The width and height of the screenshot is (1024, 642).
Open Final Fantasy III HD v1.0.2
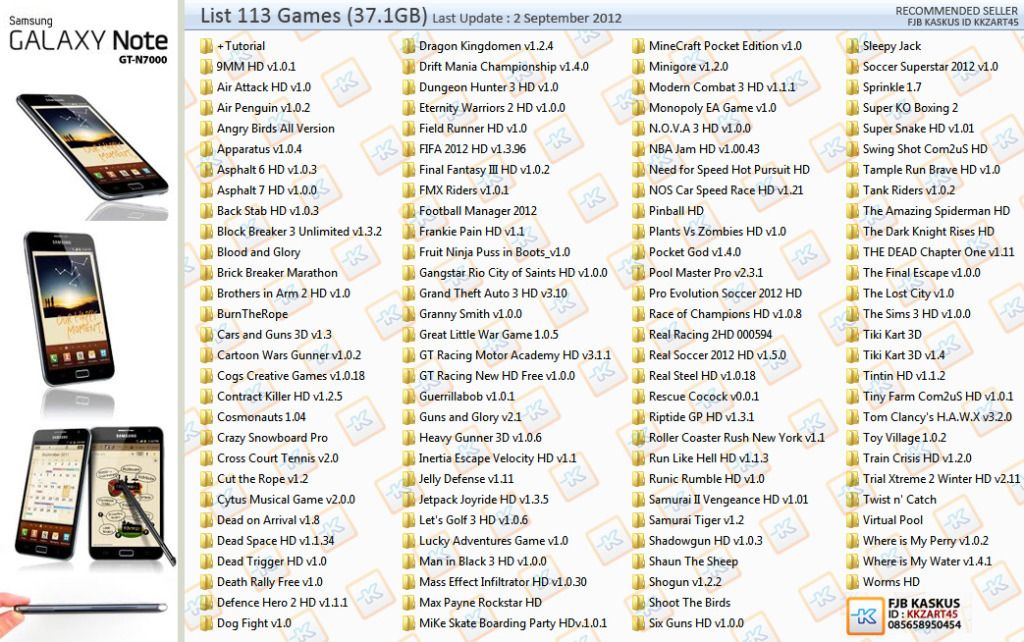pyautogui.click(x=485, y=170)
